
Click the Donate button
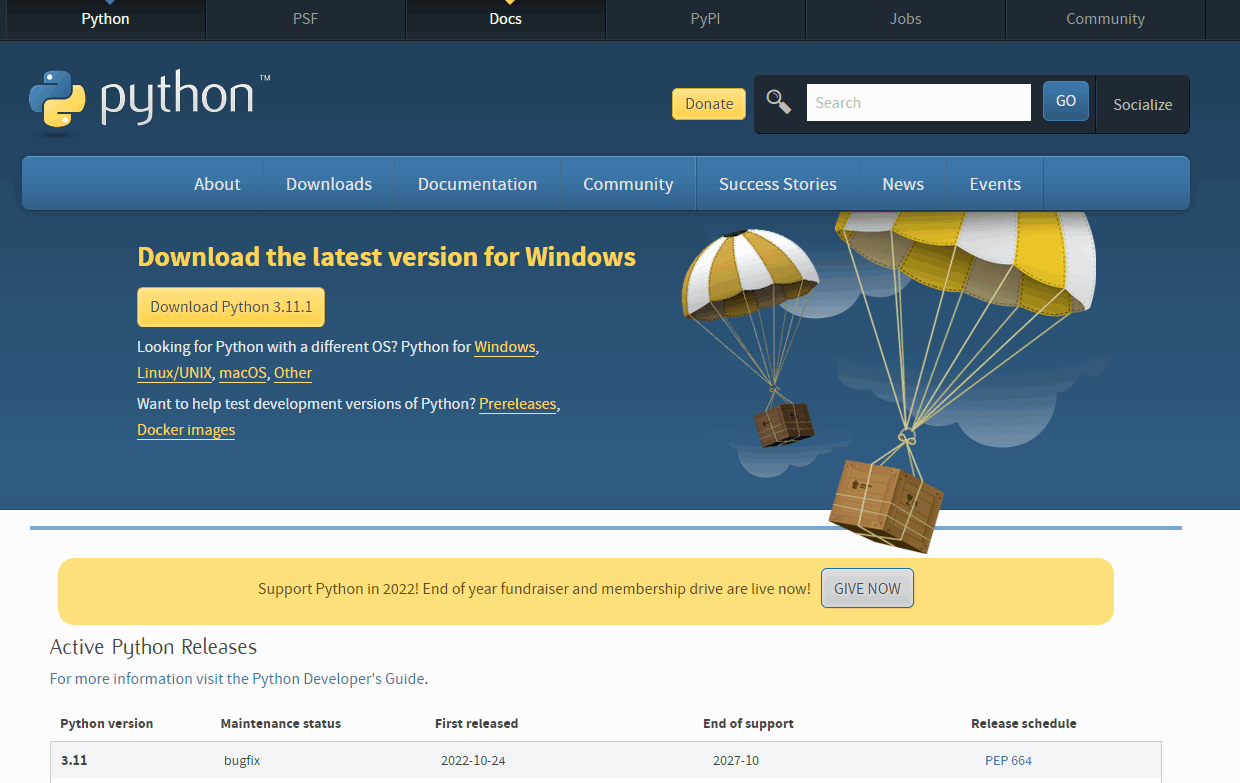[709, 103]
